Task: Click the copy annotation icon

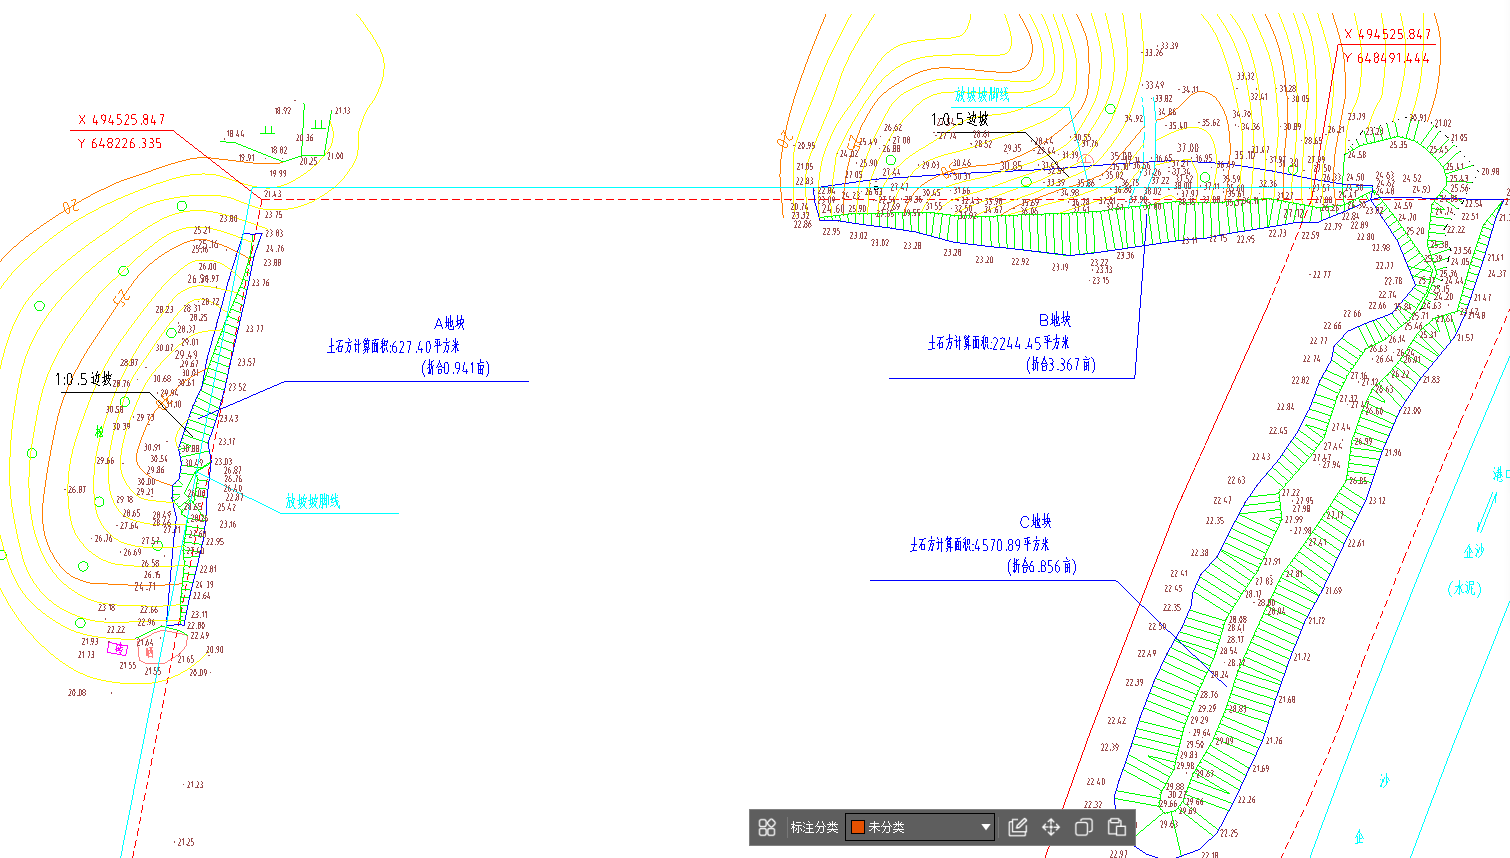Action: point(1084,827)
